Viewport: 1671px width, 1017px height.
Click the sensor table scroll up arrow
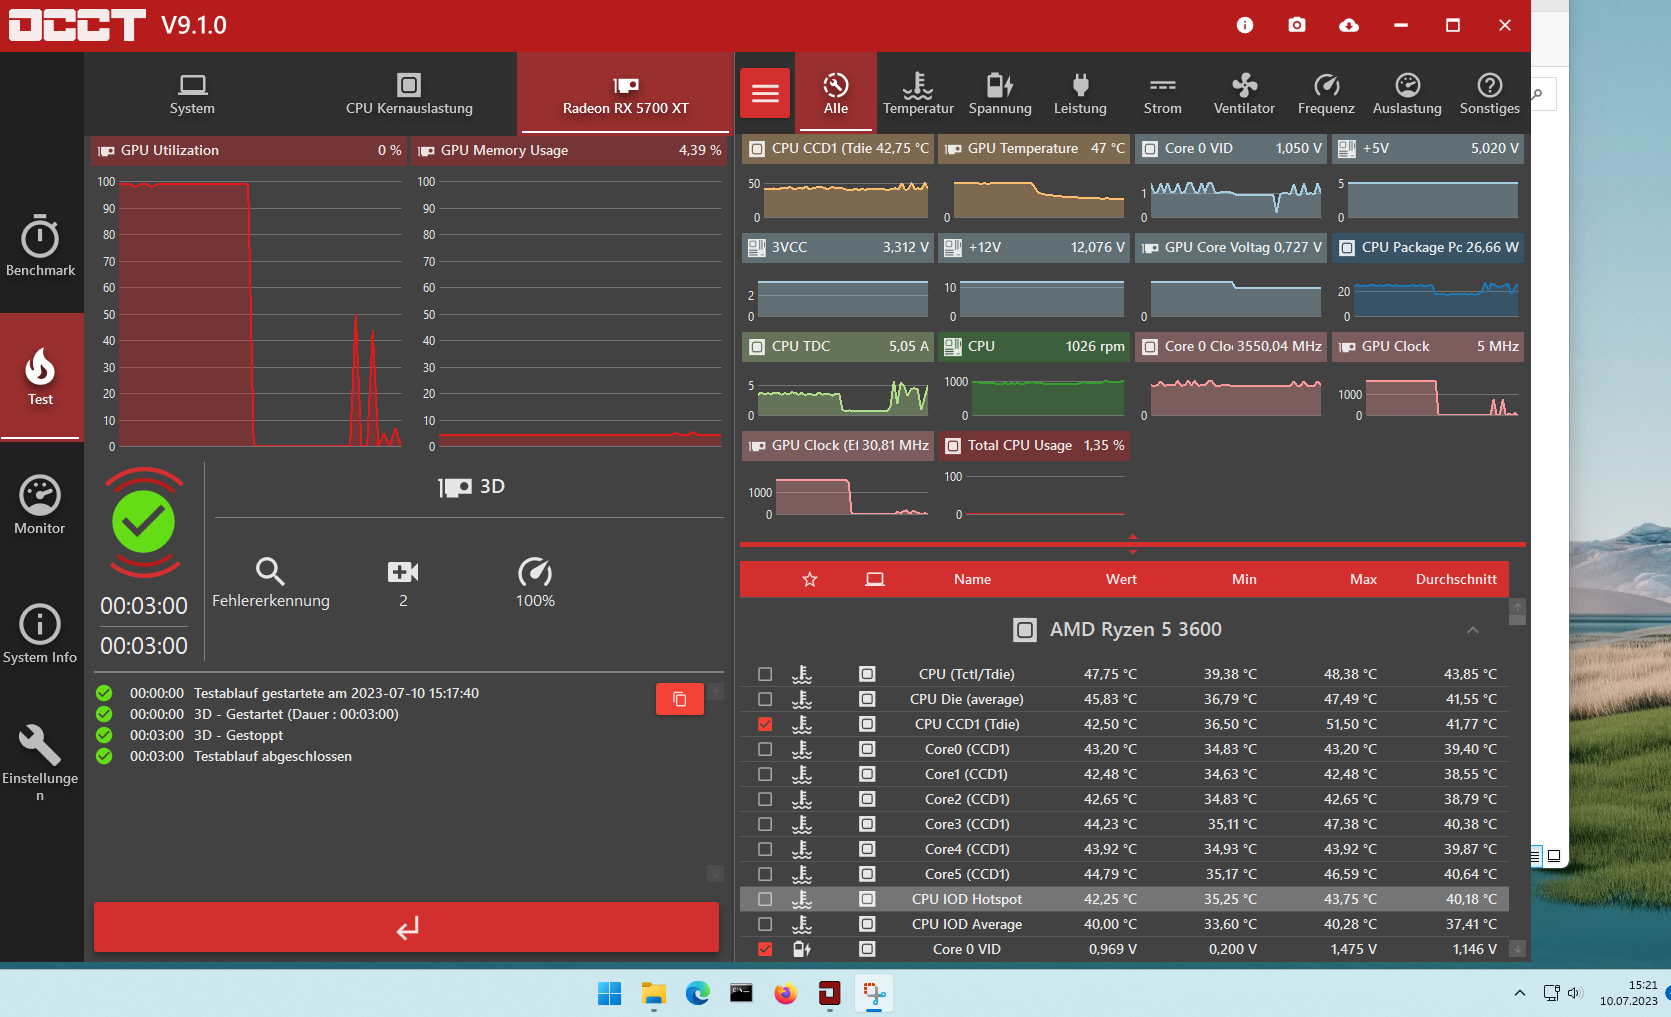1517,606
